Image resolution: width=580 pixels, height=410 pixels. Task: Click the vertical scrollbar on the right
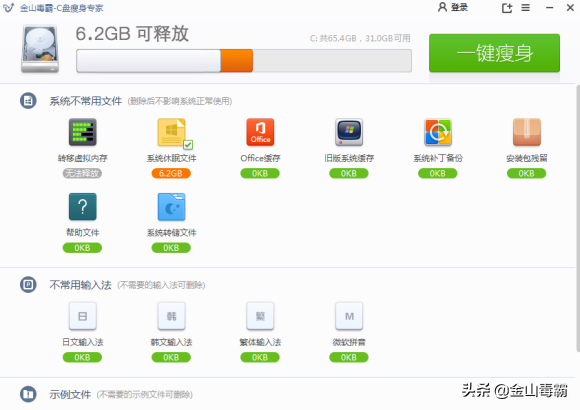578,218
